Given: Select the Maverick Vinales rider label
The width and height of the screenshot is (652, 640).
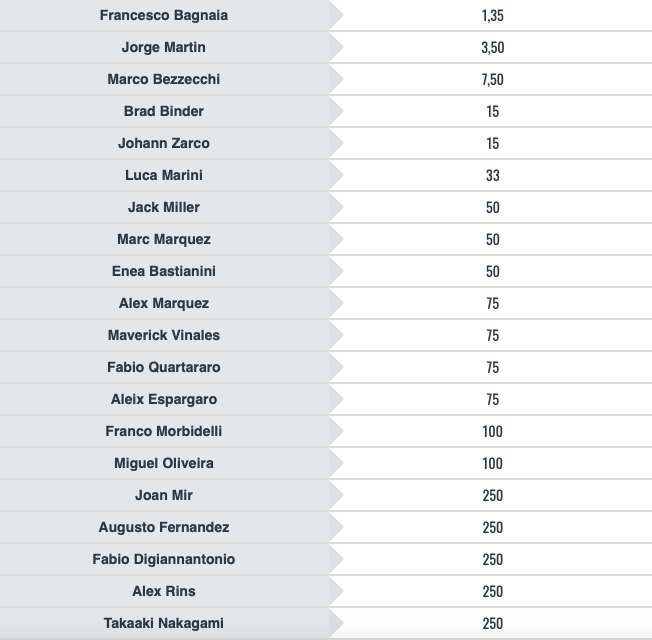Looking at the screenshot, I should (x=164, y=335).
